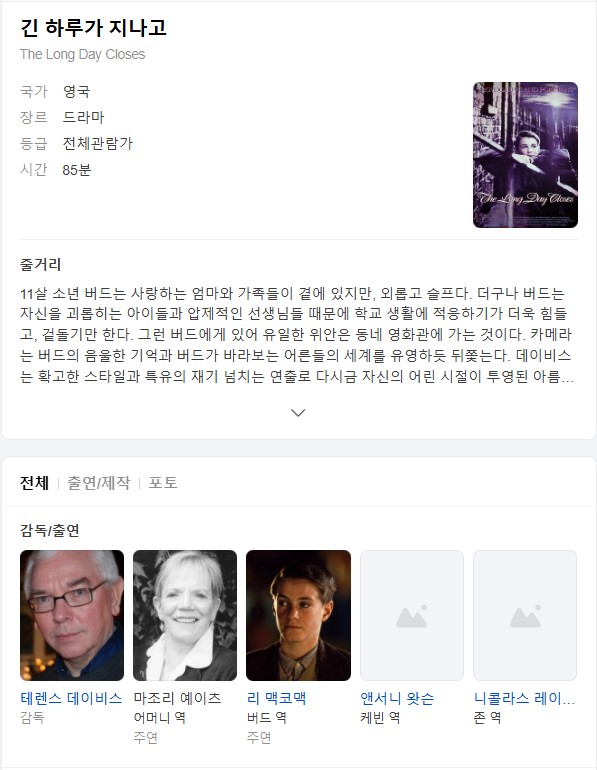Click the English title The Long Day Closes

coord(82,54)
